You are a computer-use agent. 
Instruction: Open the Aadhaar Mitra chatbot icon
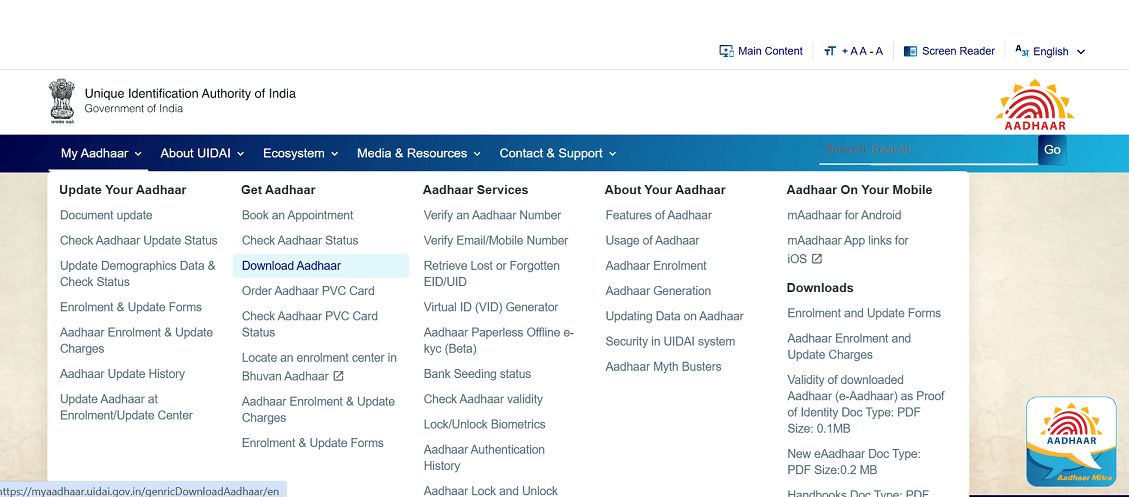[1071, 441]
